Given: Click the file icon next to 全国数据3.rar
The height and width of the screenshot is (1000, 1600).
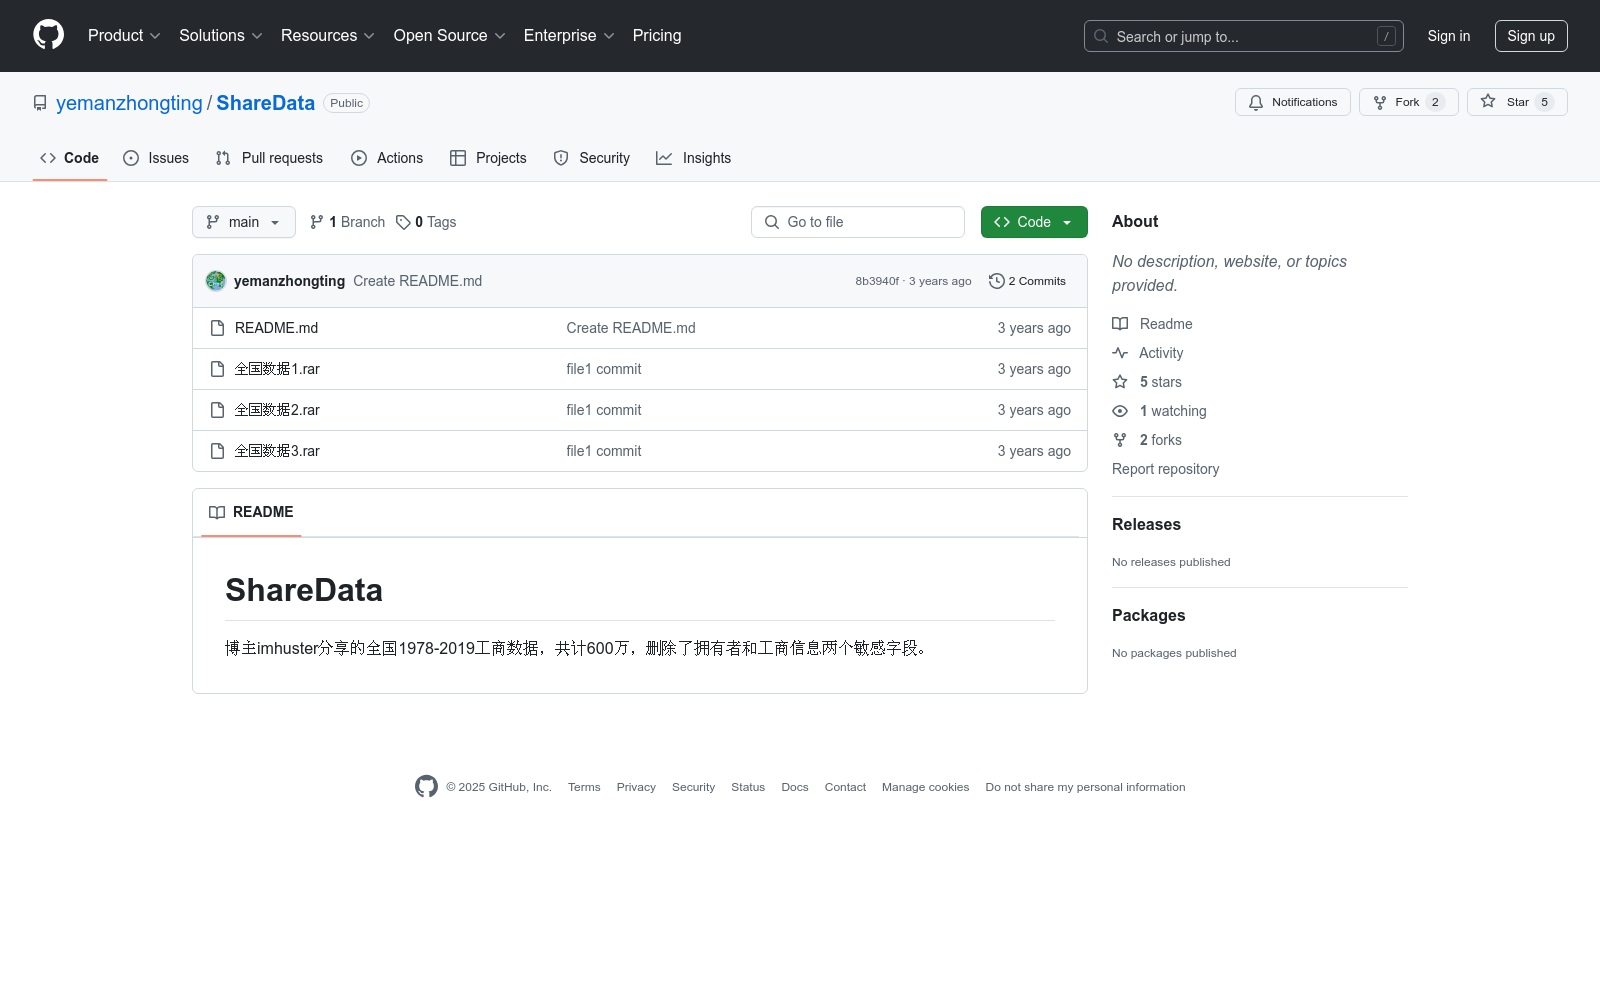Looking at the screenshot, I should (x=217, y=451).
